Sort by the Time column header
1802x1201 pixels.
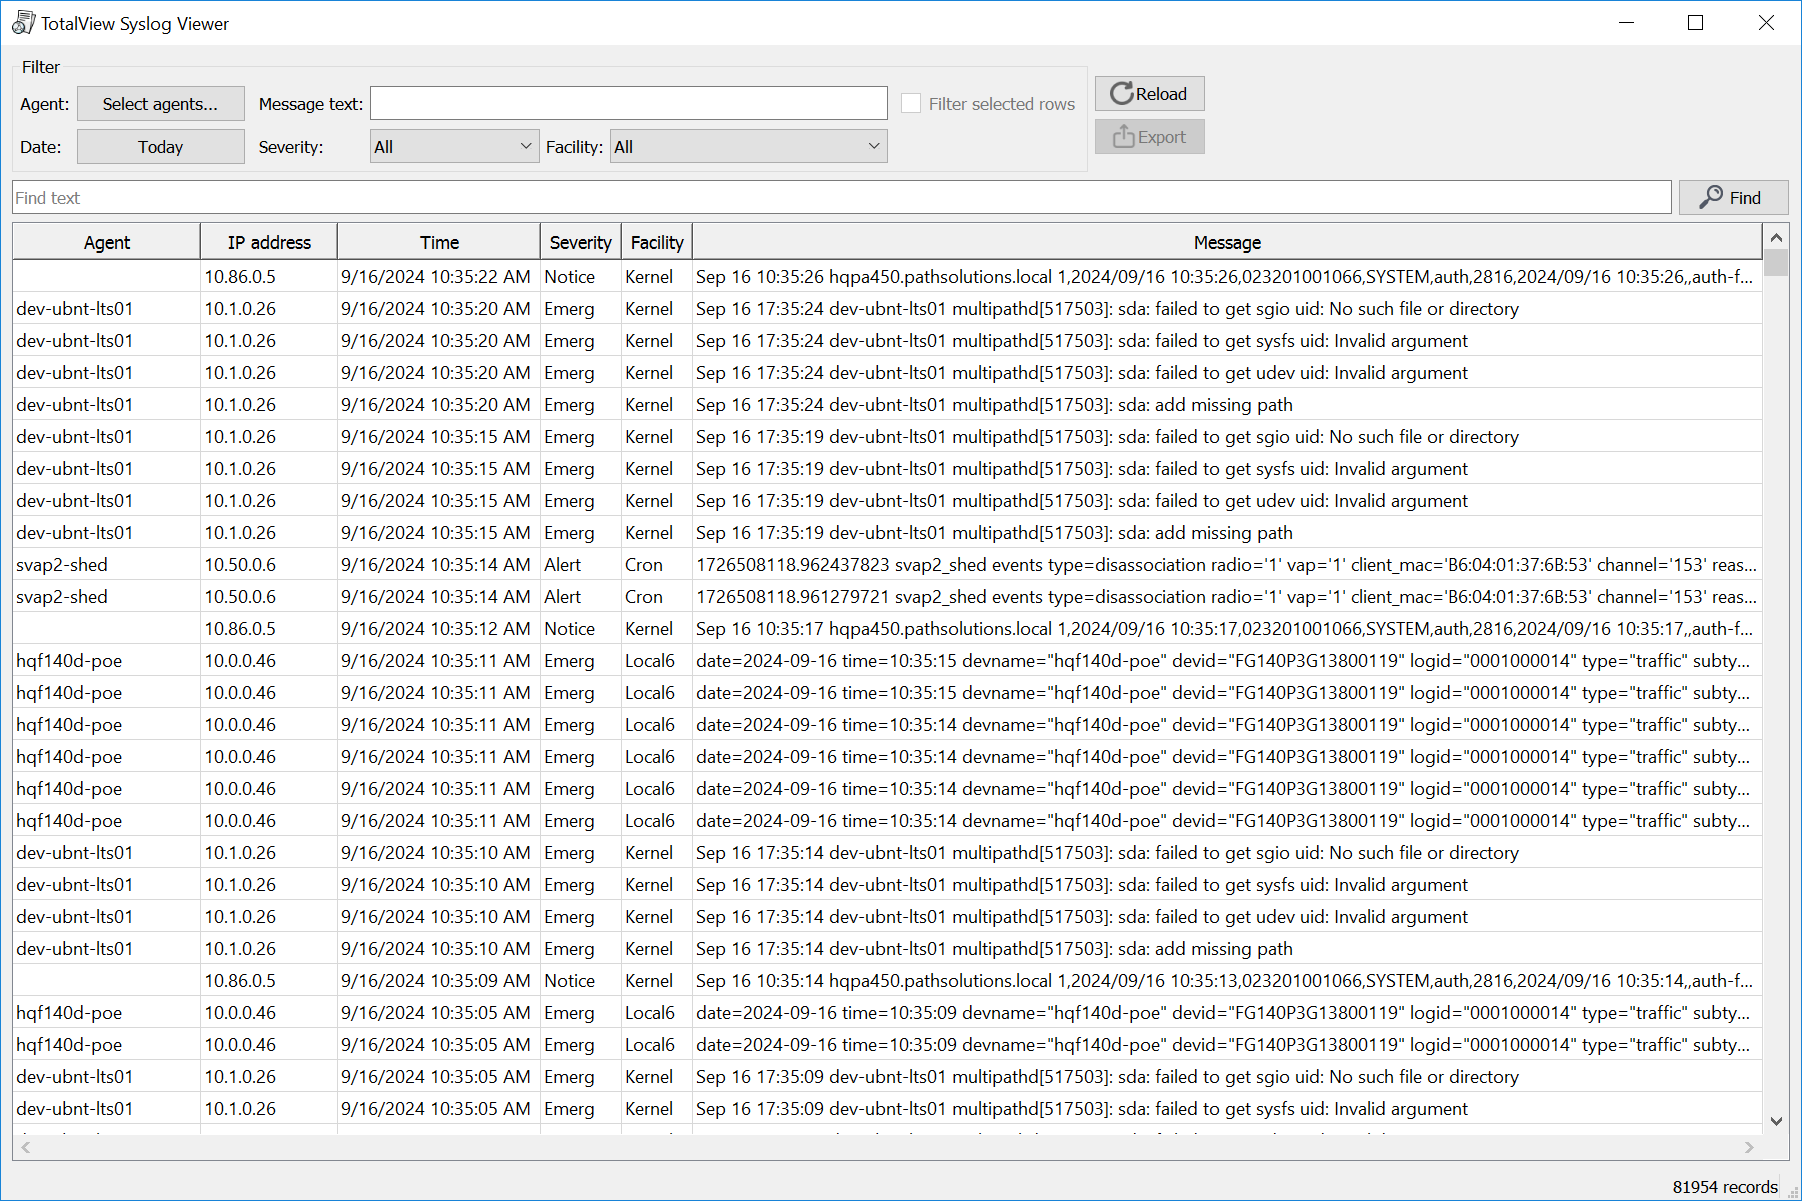439,242
